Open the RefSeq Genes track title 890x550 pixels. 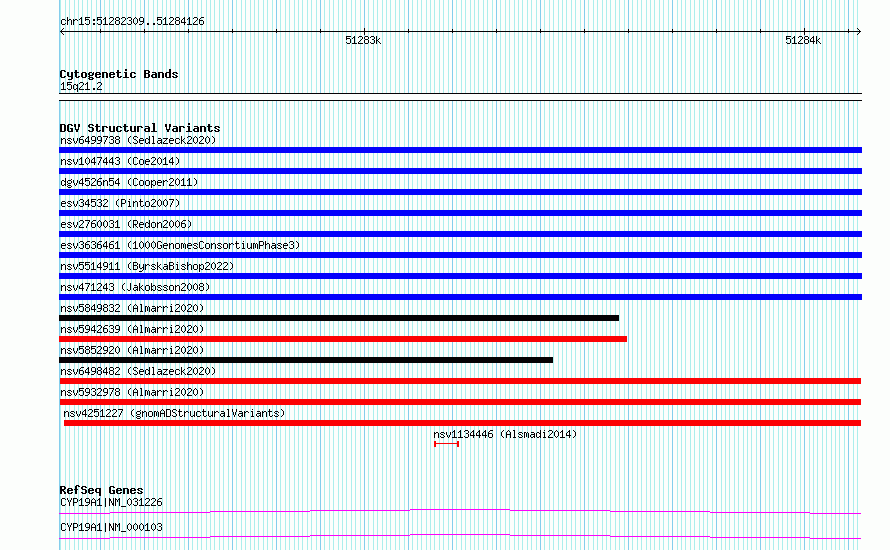[101, 490]
